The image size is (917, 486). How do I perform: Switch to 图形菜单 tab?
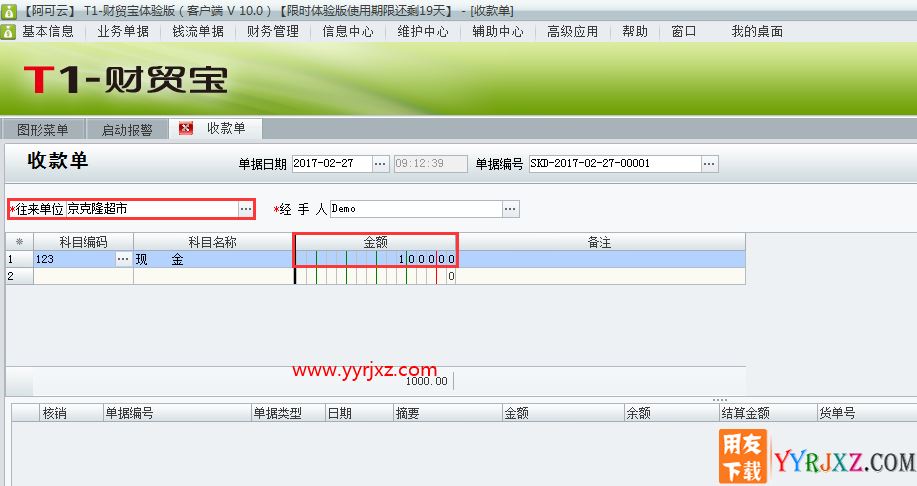[43, 129]
